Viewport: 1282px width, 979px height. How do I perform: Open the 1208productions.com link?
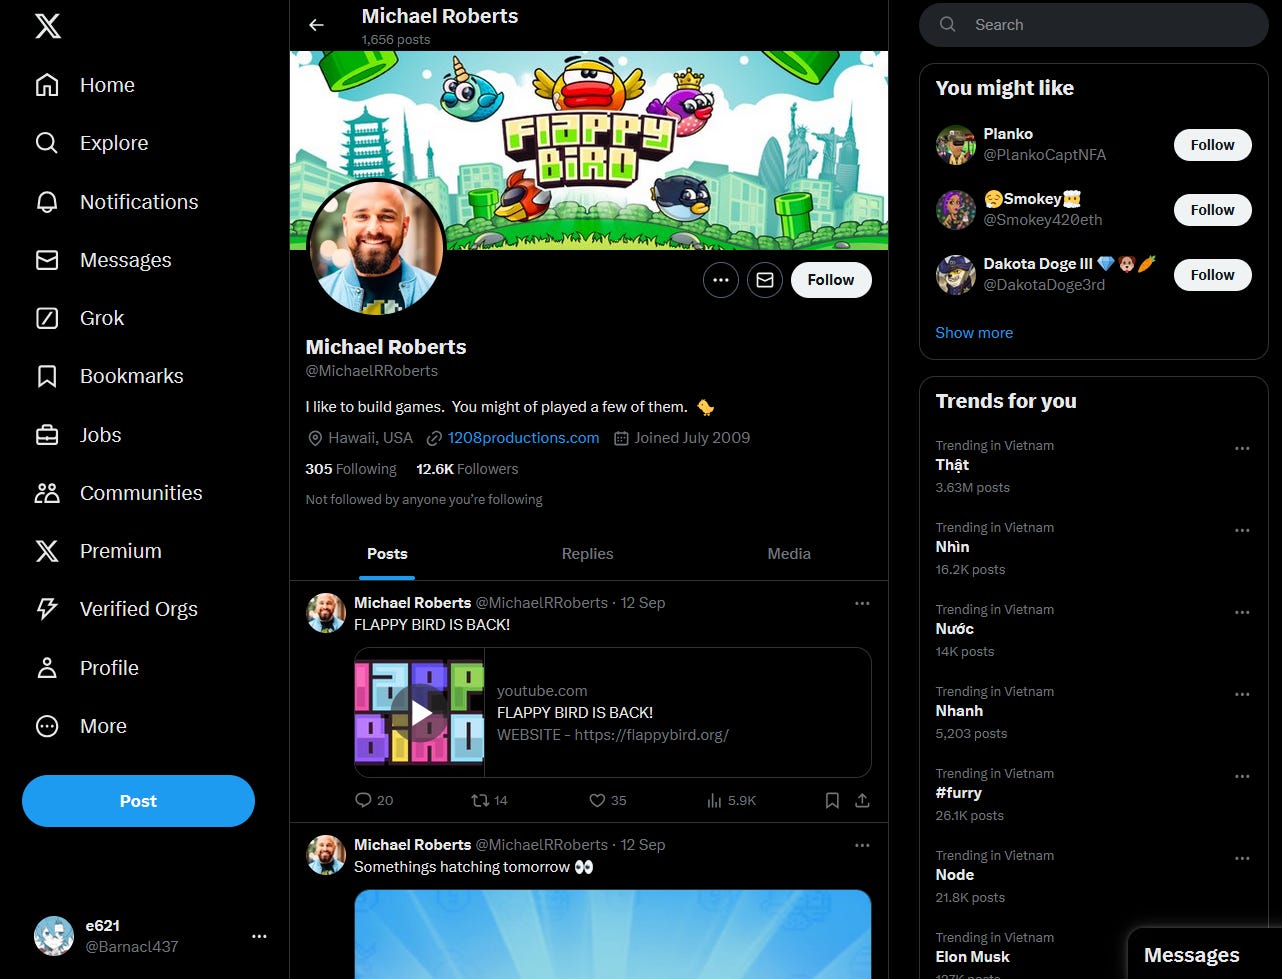coord(523,438)
